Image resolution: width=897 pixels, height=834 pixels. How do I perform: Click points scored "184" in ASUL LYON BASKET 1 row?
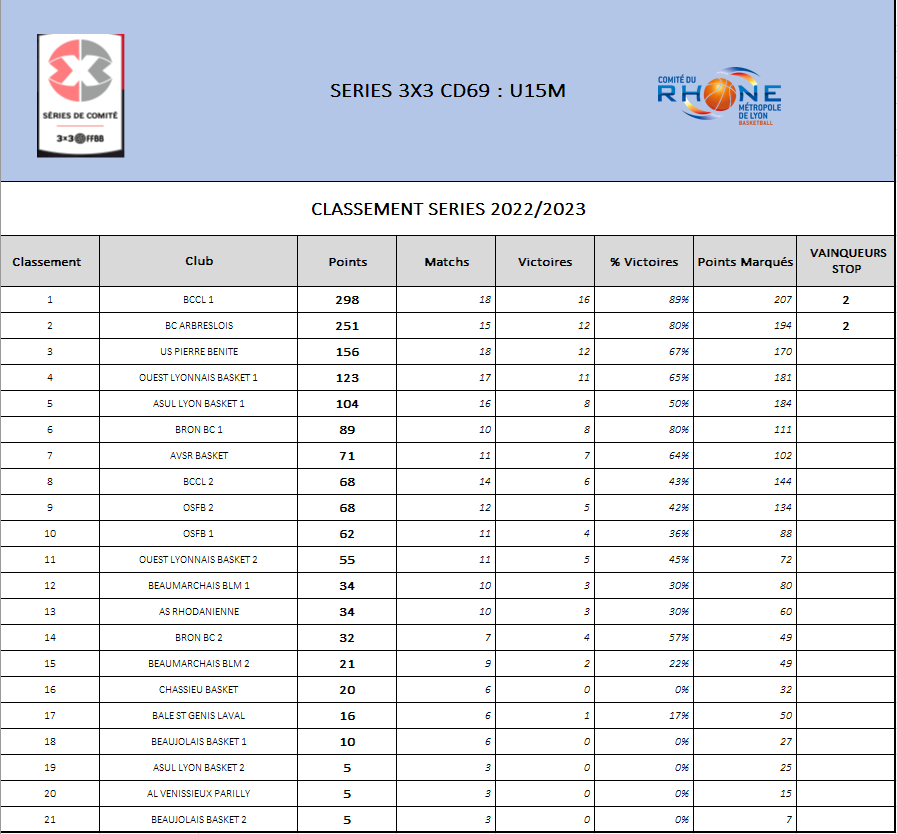(x=783, y=404)
